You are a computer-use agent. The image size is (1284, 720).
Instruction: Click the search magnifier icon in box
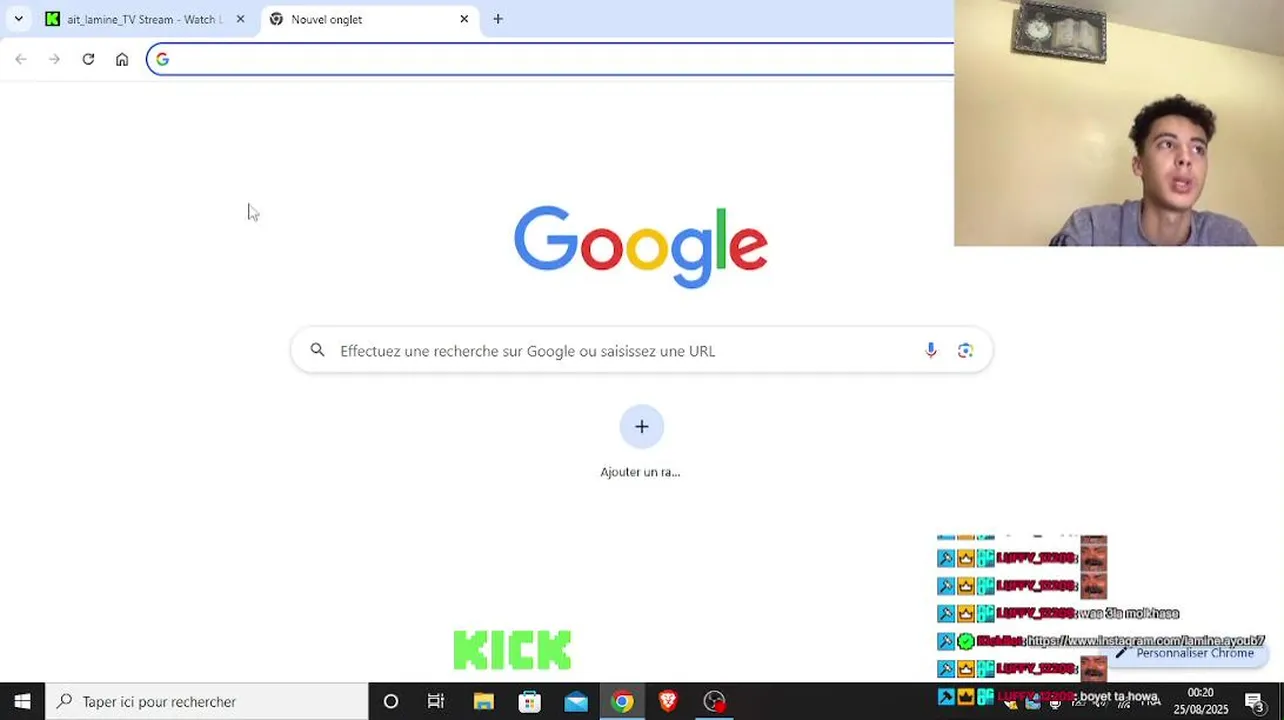point(317,350)
